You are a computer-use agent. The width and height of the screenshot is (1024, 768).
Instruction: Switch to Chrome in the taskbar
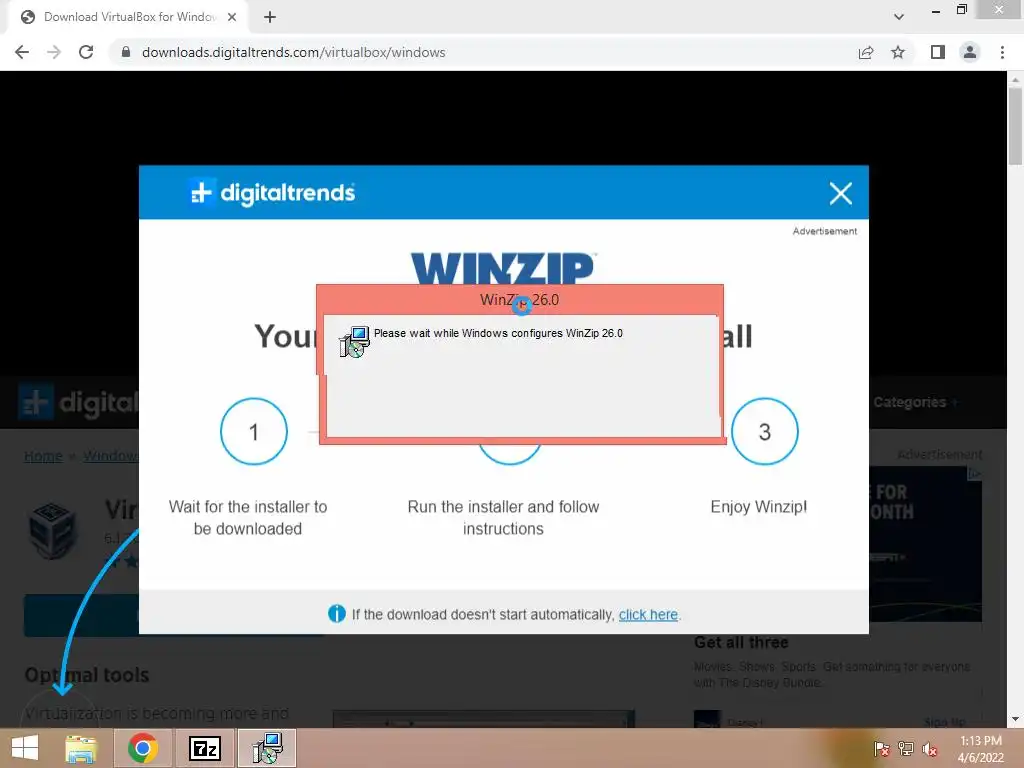tap(142, 748)
